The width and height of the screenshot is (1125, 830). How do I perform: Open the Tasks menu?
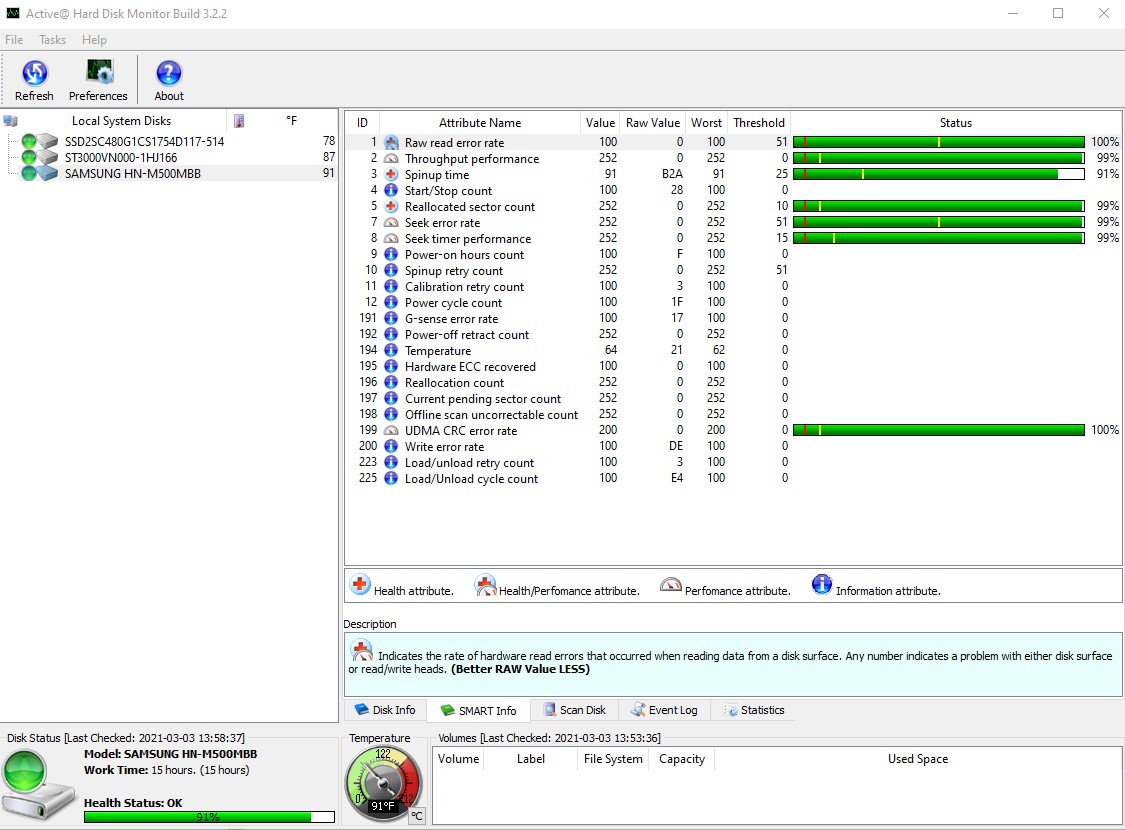[53, 40]
